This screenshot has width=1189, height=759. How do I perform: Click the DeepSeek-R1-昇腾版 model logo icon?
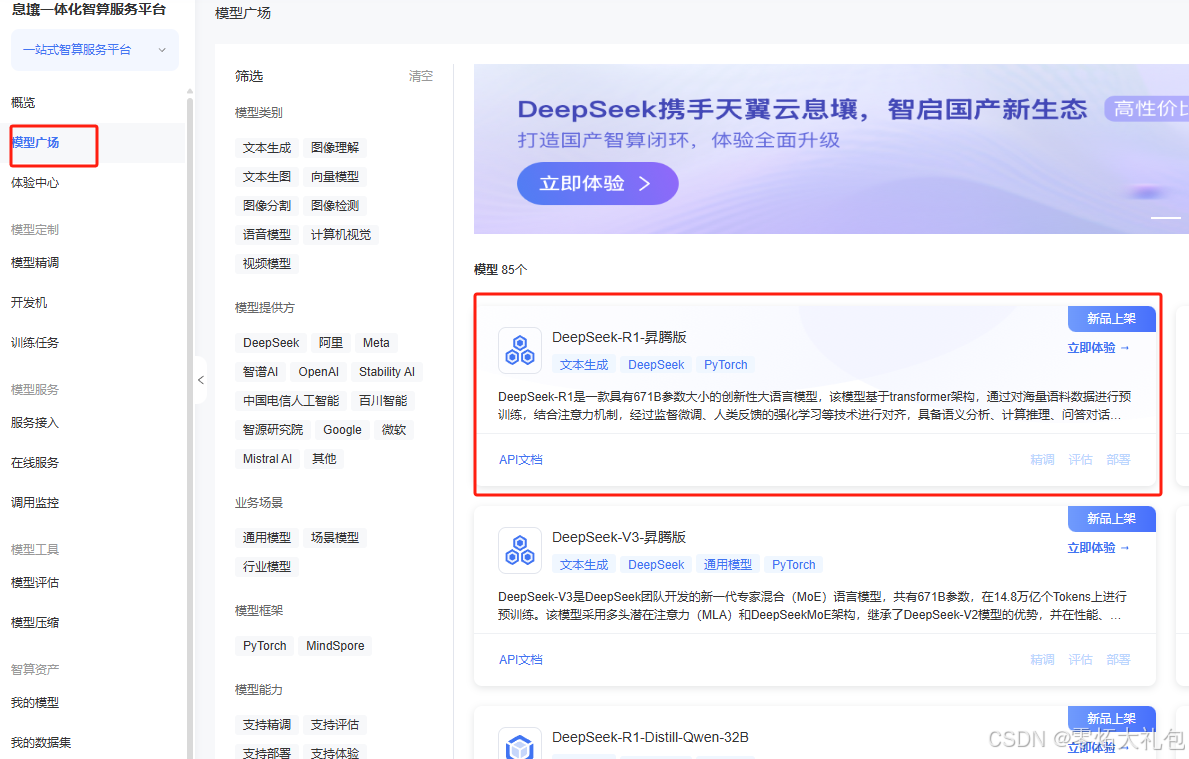519,350
